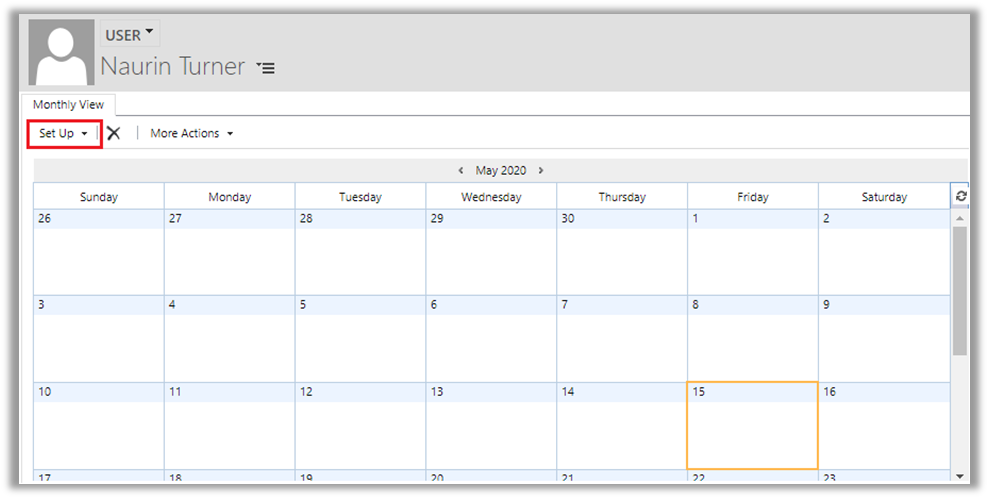Viewport: 989px width, 498px height.
Task: Expand the USER dropdown
Action: [x=130, y=35]
